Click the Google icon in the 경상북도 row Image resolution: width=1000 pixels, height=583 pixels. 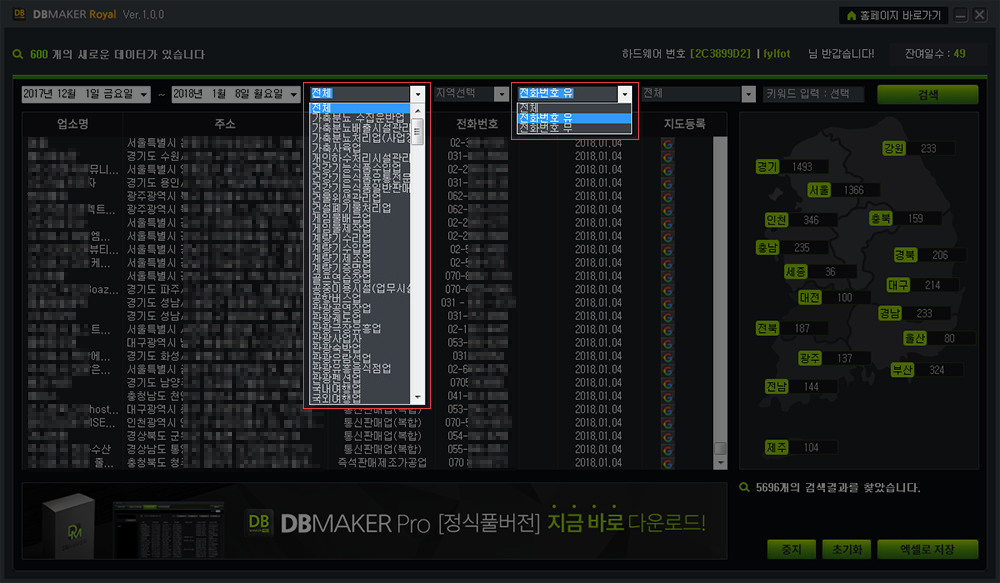[x=668, y=437]
